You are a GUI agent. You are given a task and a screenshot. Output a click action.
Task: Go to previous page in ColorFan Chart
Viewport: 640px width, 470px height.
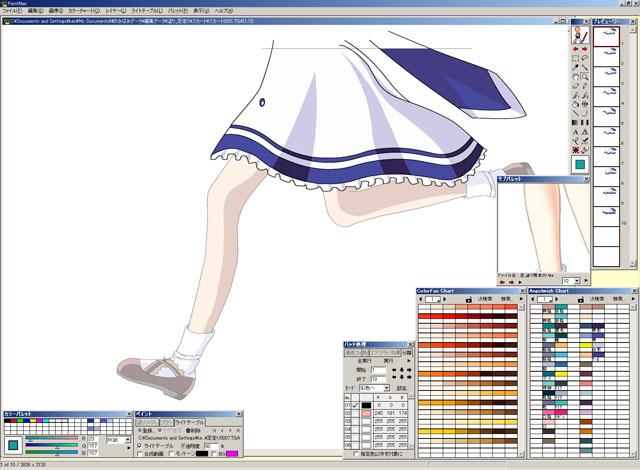coord(421,299)
